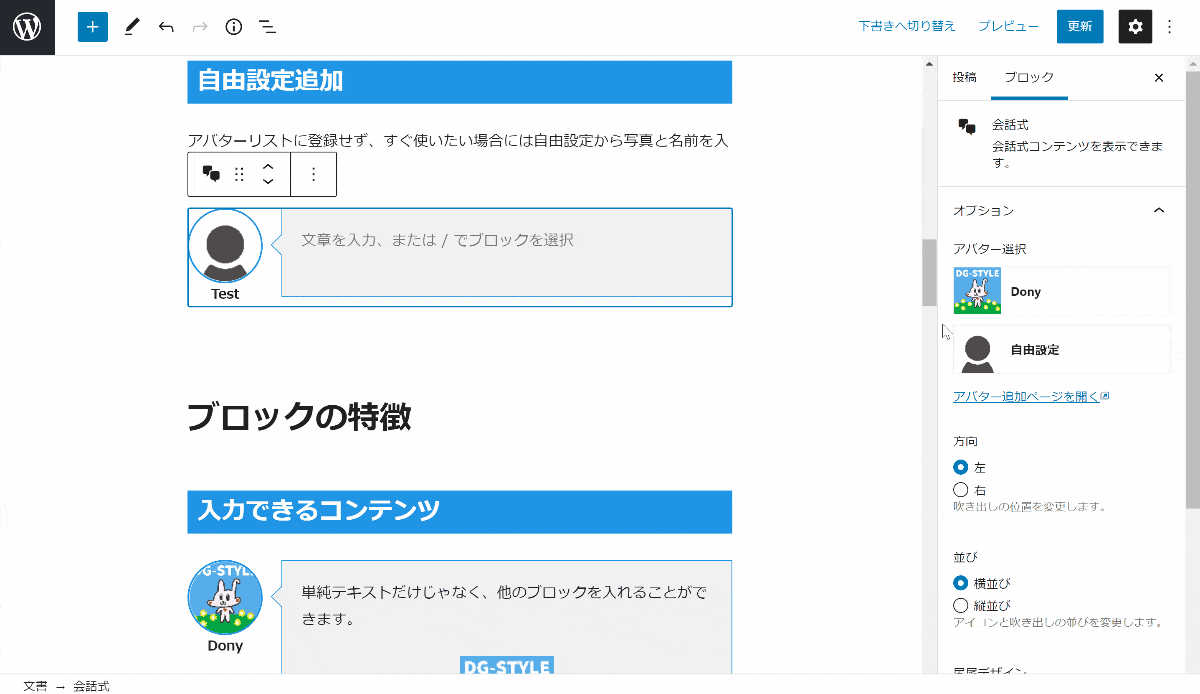Open the block inserter plus button
This screenshot has width=1200, height=694.
pyautogui.click(x=92, y=27)
